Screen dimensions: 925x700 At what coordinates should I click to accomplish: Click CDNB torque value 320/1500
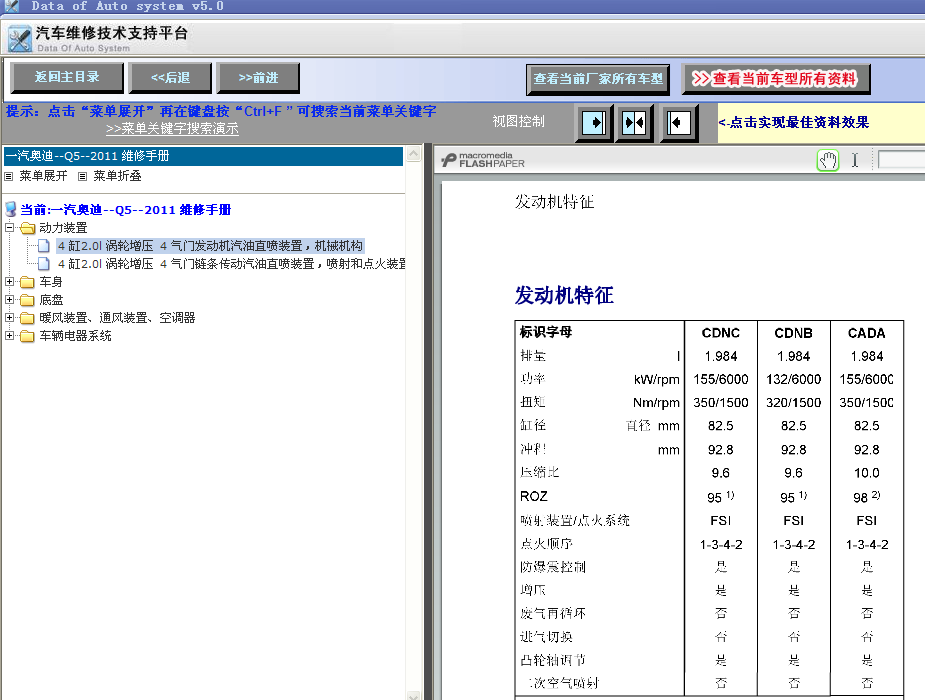[793, 403]
